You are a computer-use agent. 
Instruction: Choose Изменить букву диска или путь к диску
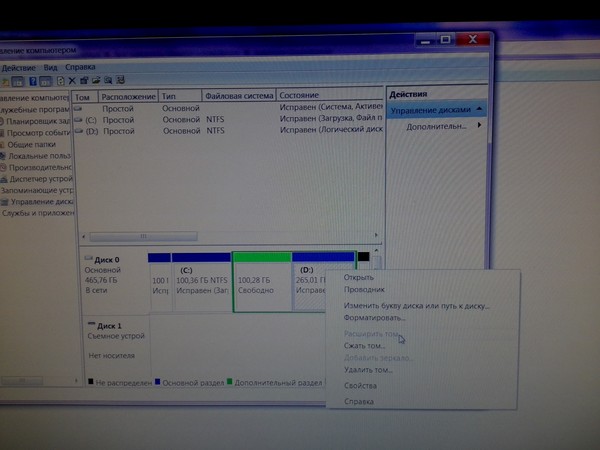[416, 306]
